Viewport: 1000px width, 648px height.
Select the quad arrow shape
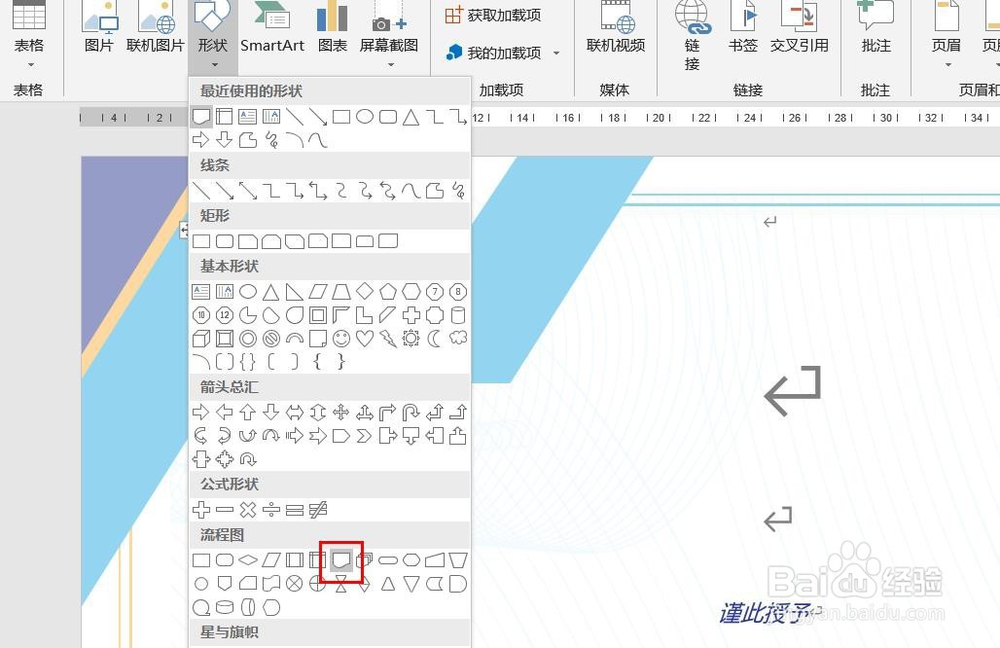(341, 413)
